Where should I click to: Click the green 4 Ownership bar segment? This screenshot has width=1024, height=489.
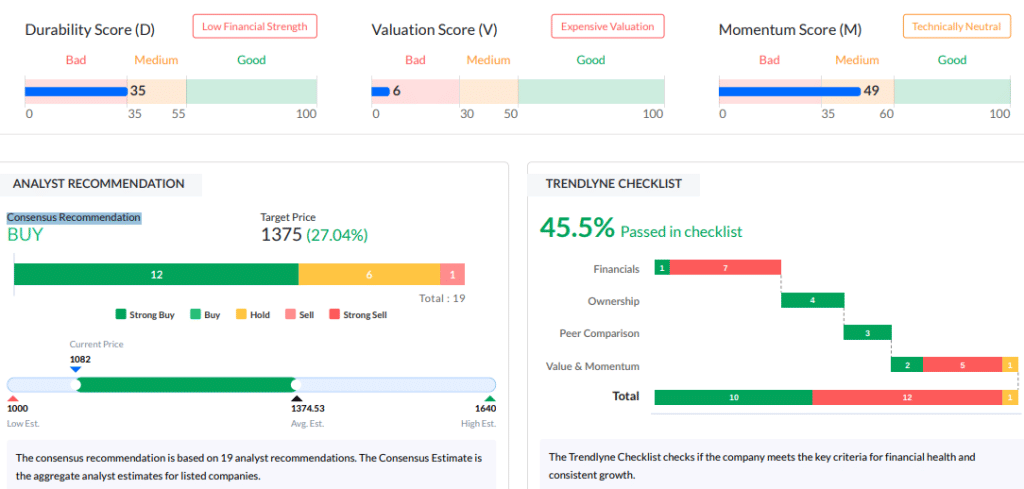(812, 301)
